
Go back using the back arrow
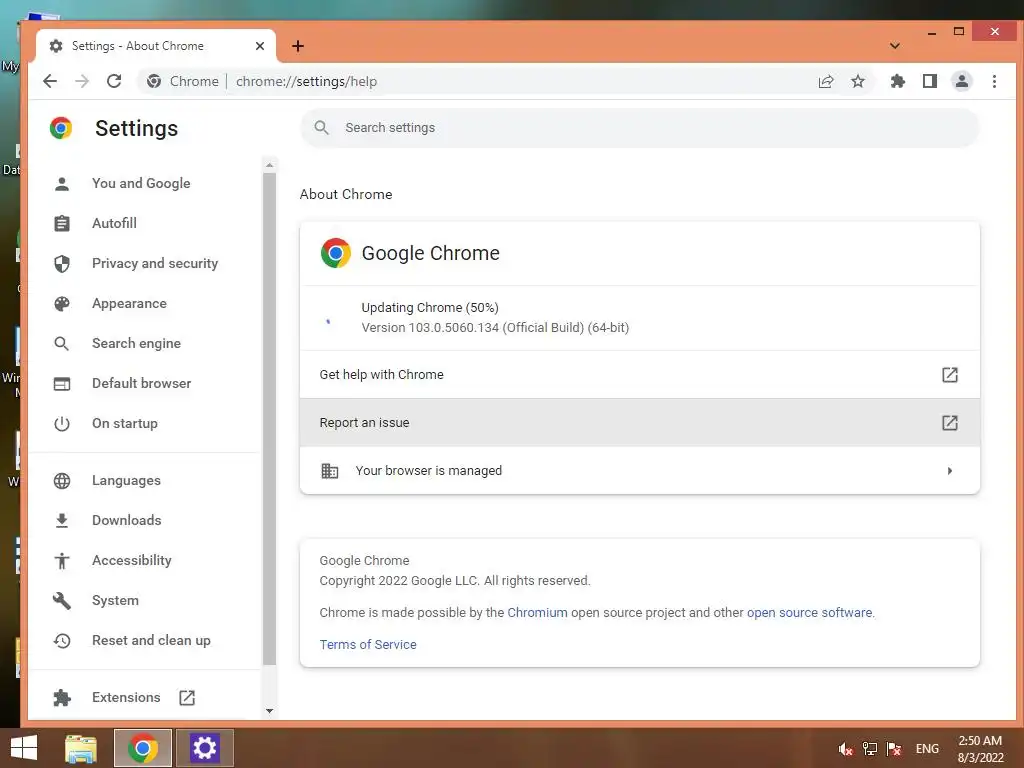50,81
